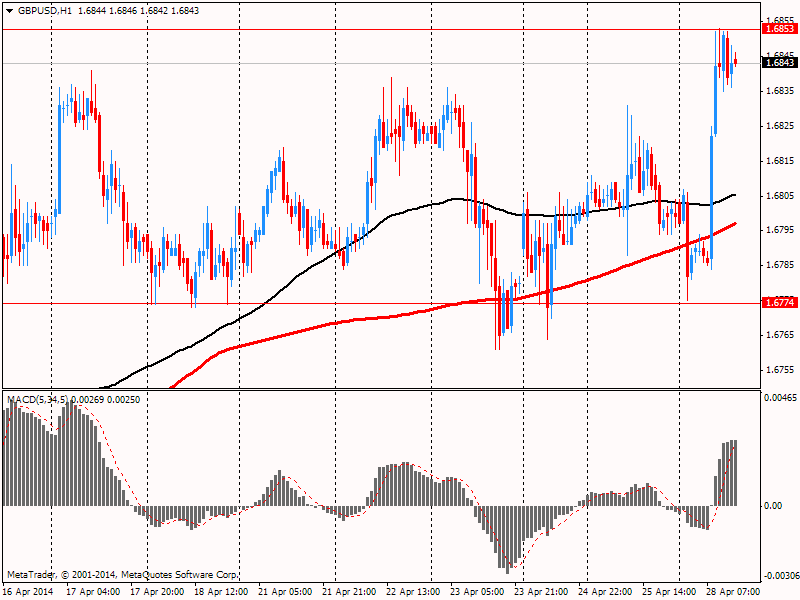Click the 24 Apr 22:00 time label
The width and height of the screenshot is (800, 600).
tap(606, 592)
